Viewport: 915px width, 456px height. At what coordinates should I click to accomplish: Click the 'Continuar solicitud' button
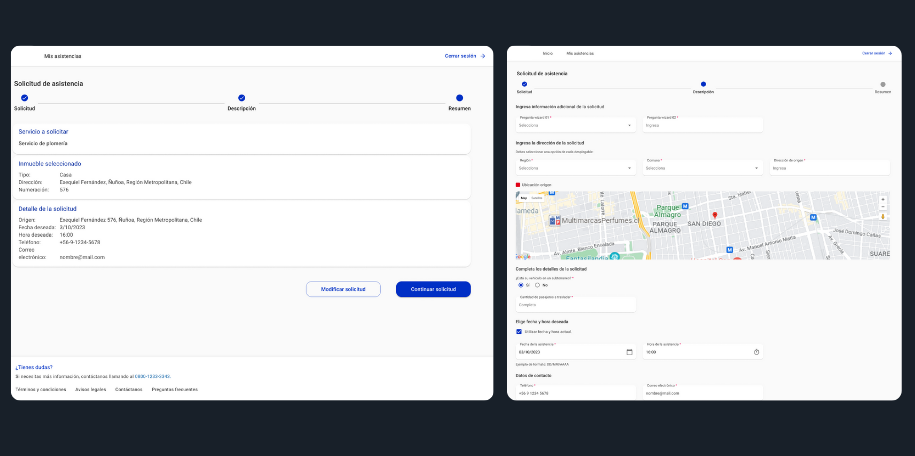[433, 289]
